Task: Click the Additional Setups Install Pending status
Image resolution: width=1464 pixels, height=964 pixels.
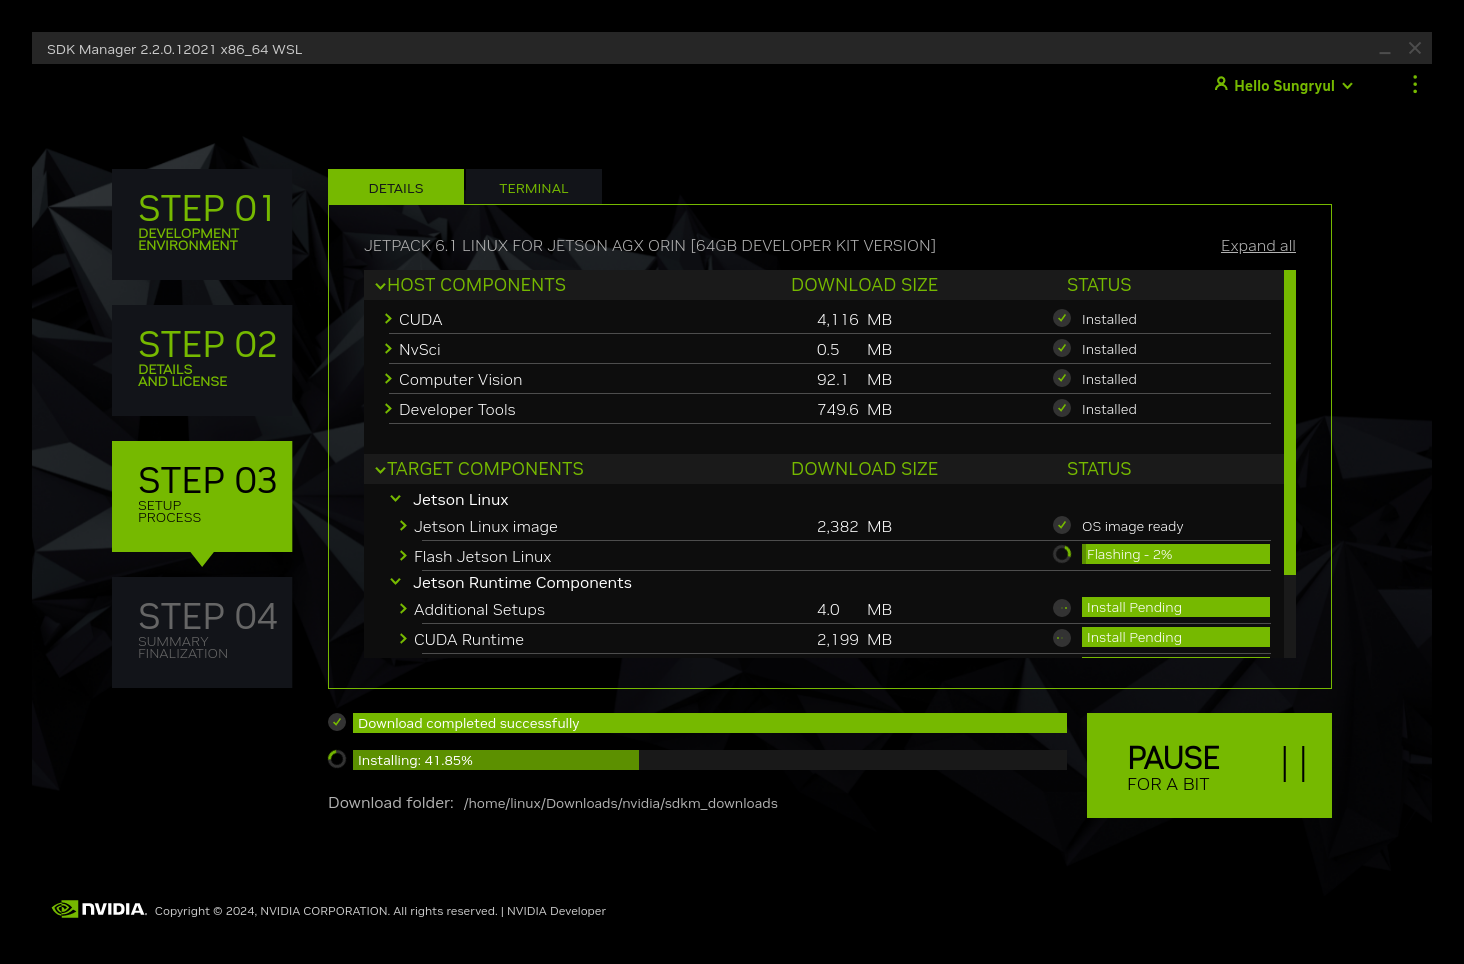Action: 1176,607
